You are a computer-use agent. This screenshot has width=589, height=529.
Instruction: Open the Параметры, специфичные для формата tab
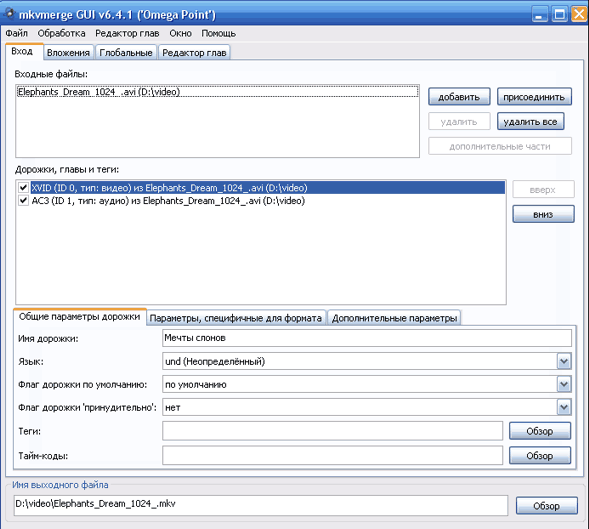pos(236,318)
